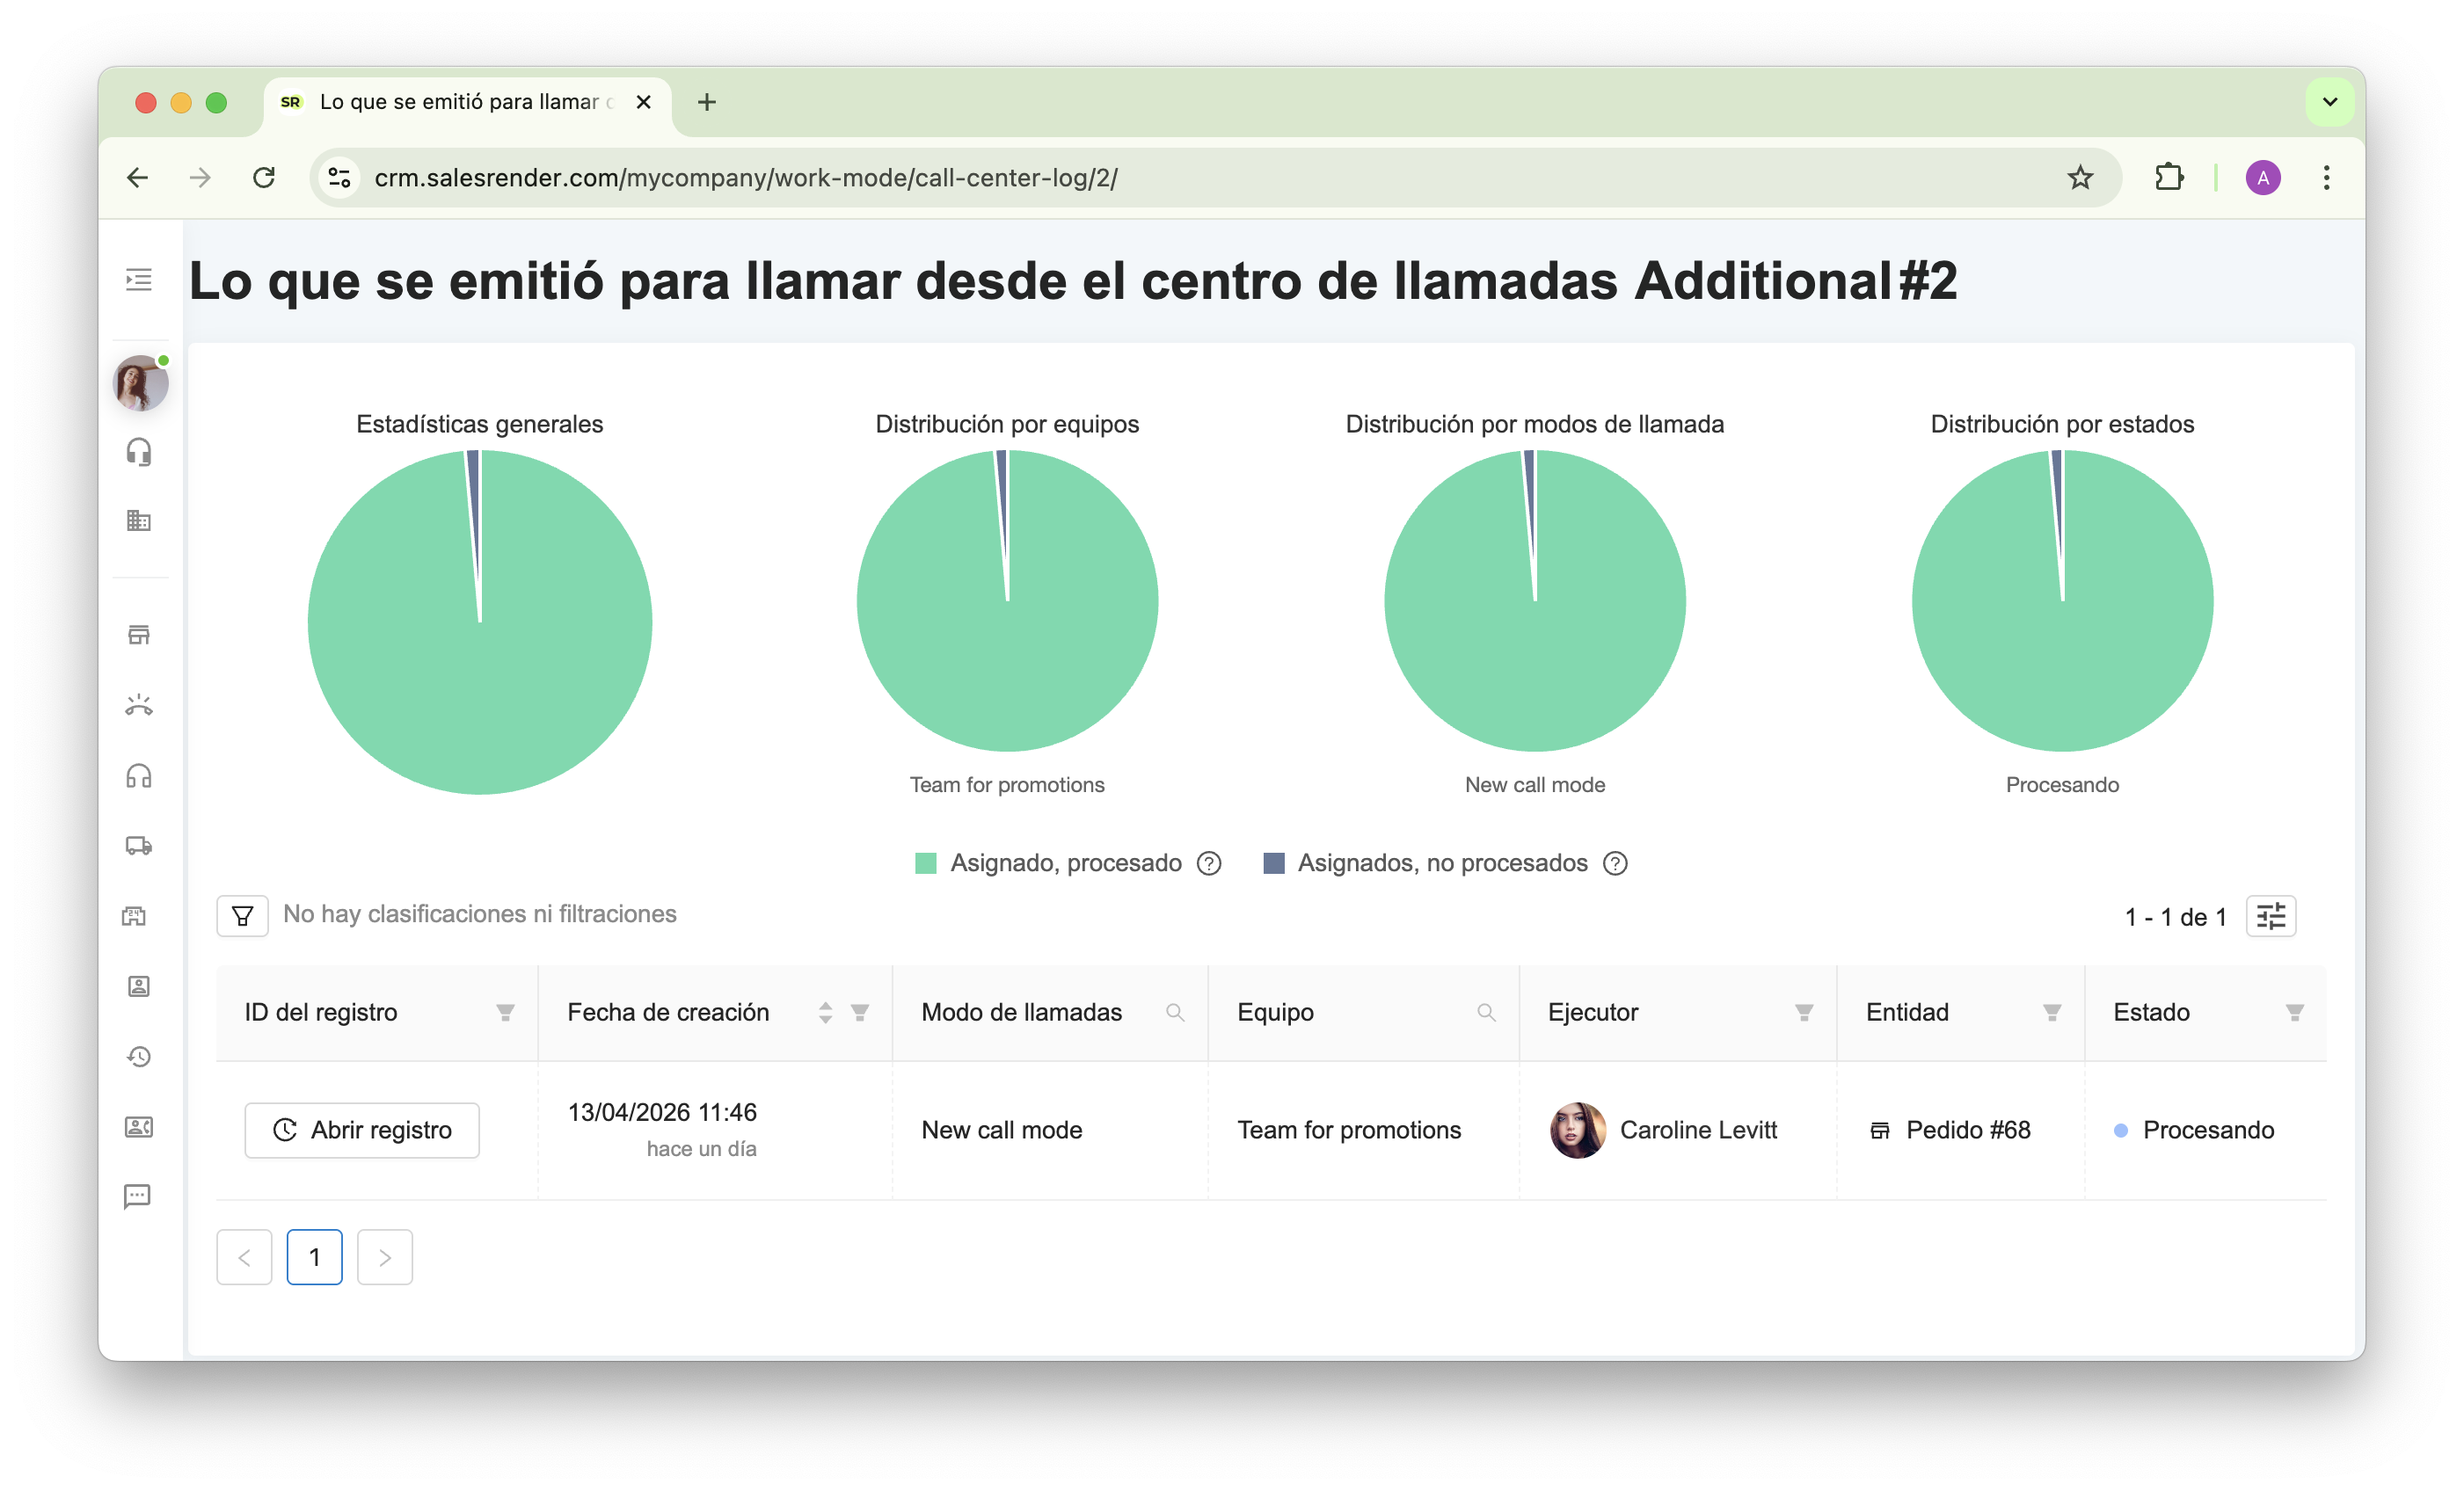Sort by Fecha de creación arrows

pyautogui.click(x=825, y=1013)
